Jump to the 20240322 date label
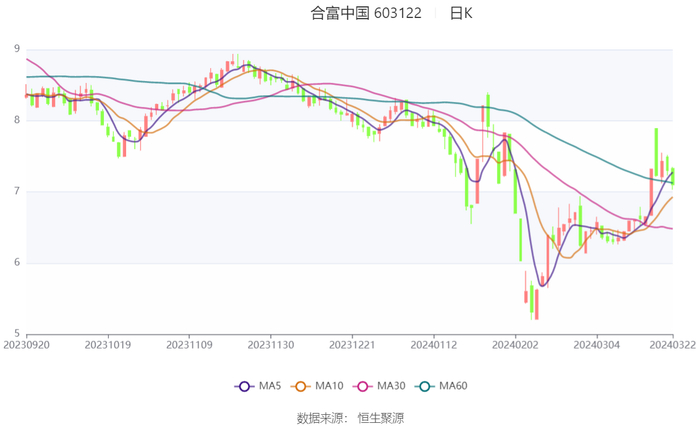The image size is (700, 426). [672, 344]
